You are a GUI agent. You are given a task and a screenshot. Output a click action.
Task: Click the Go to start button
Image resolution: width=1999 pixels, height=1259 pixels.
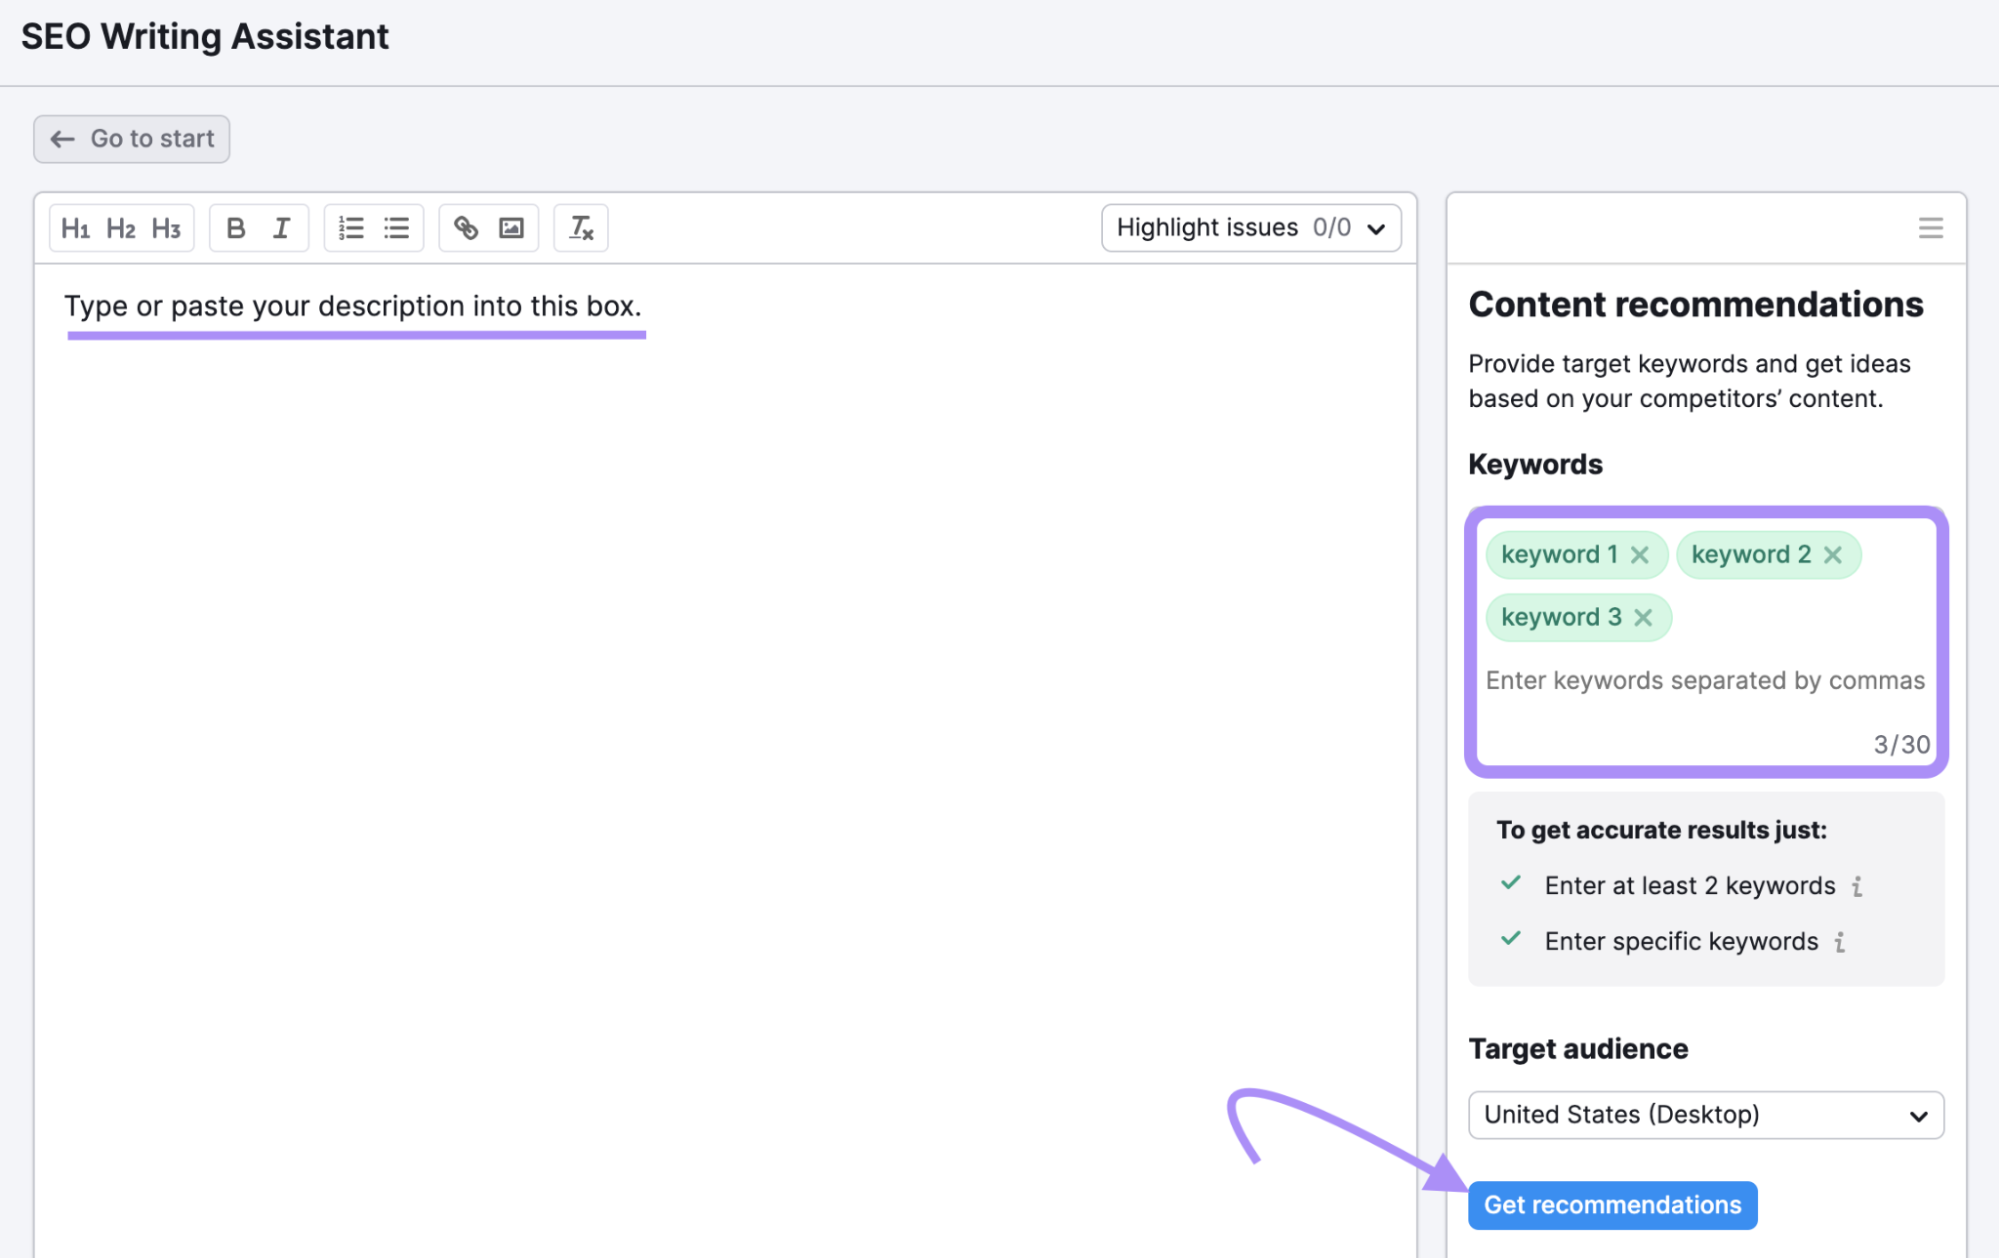131,139
